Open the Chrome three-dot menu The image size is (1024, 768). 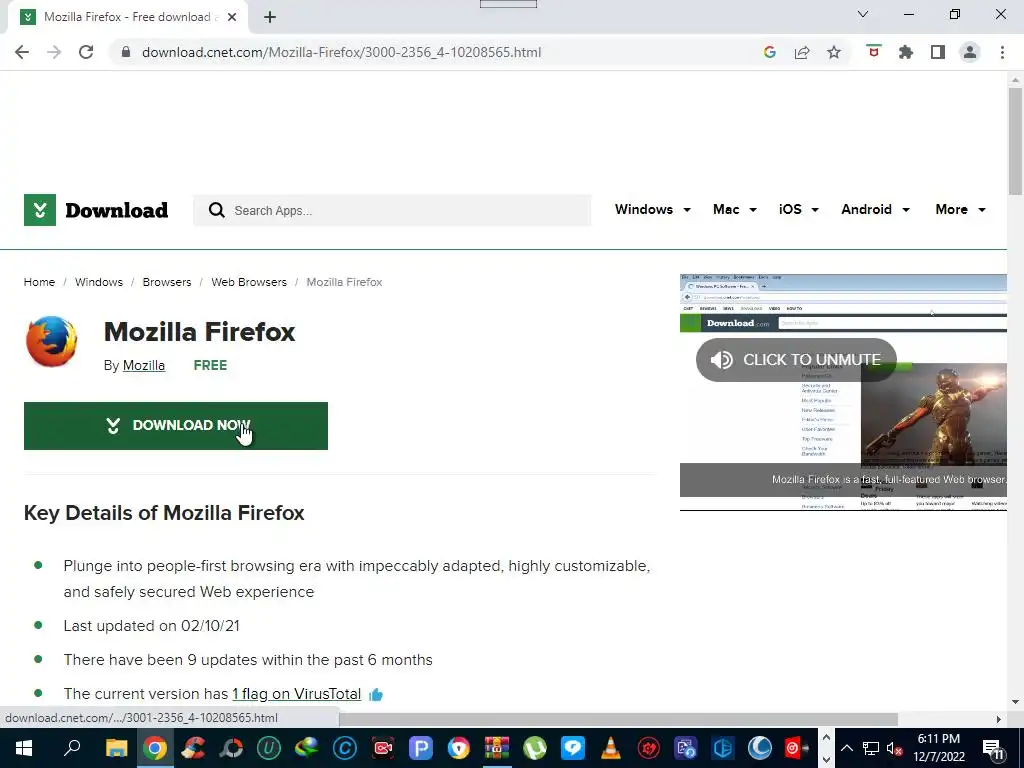[x=1002, y=52]
